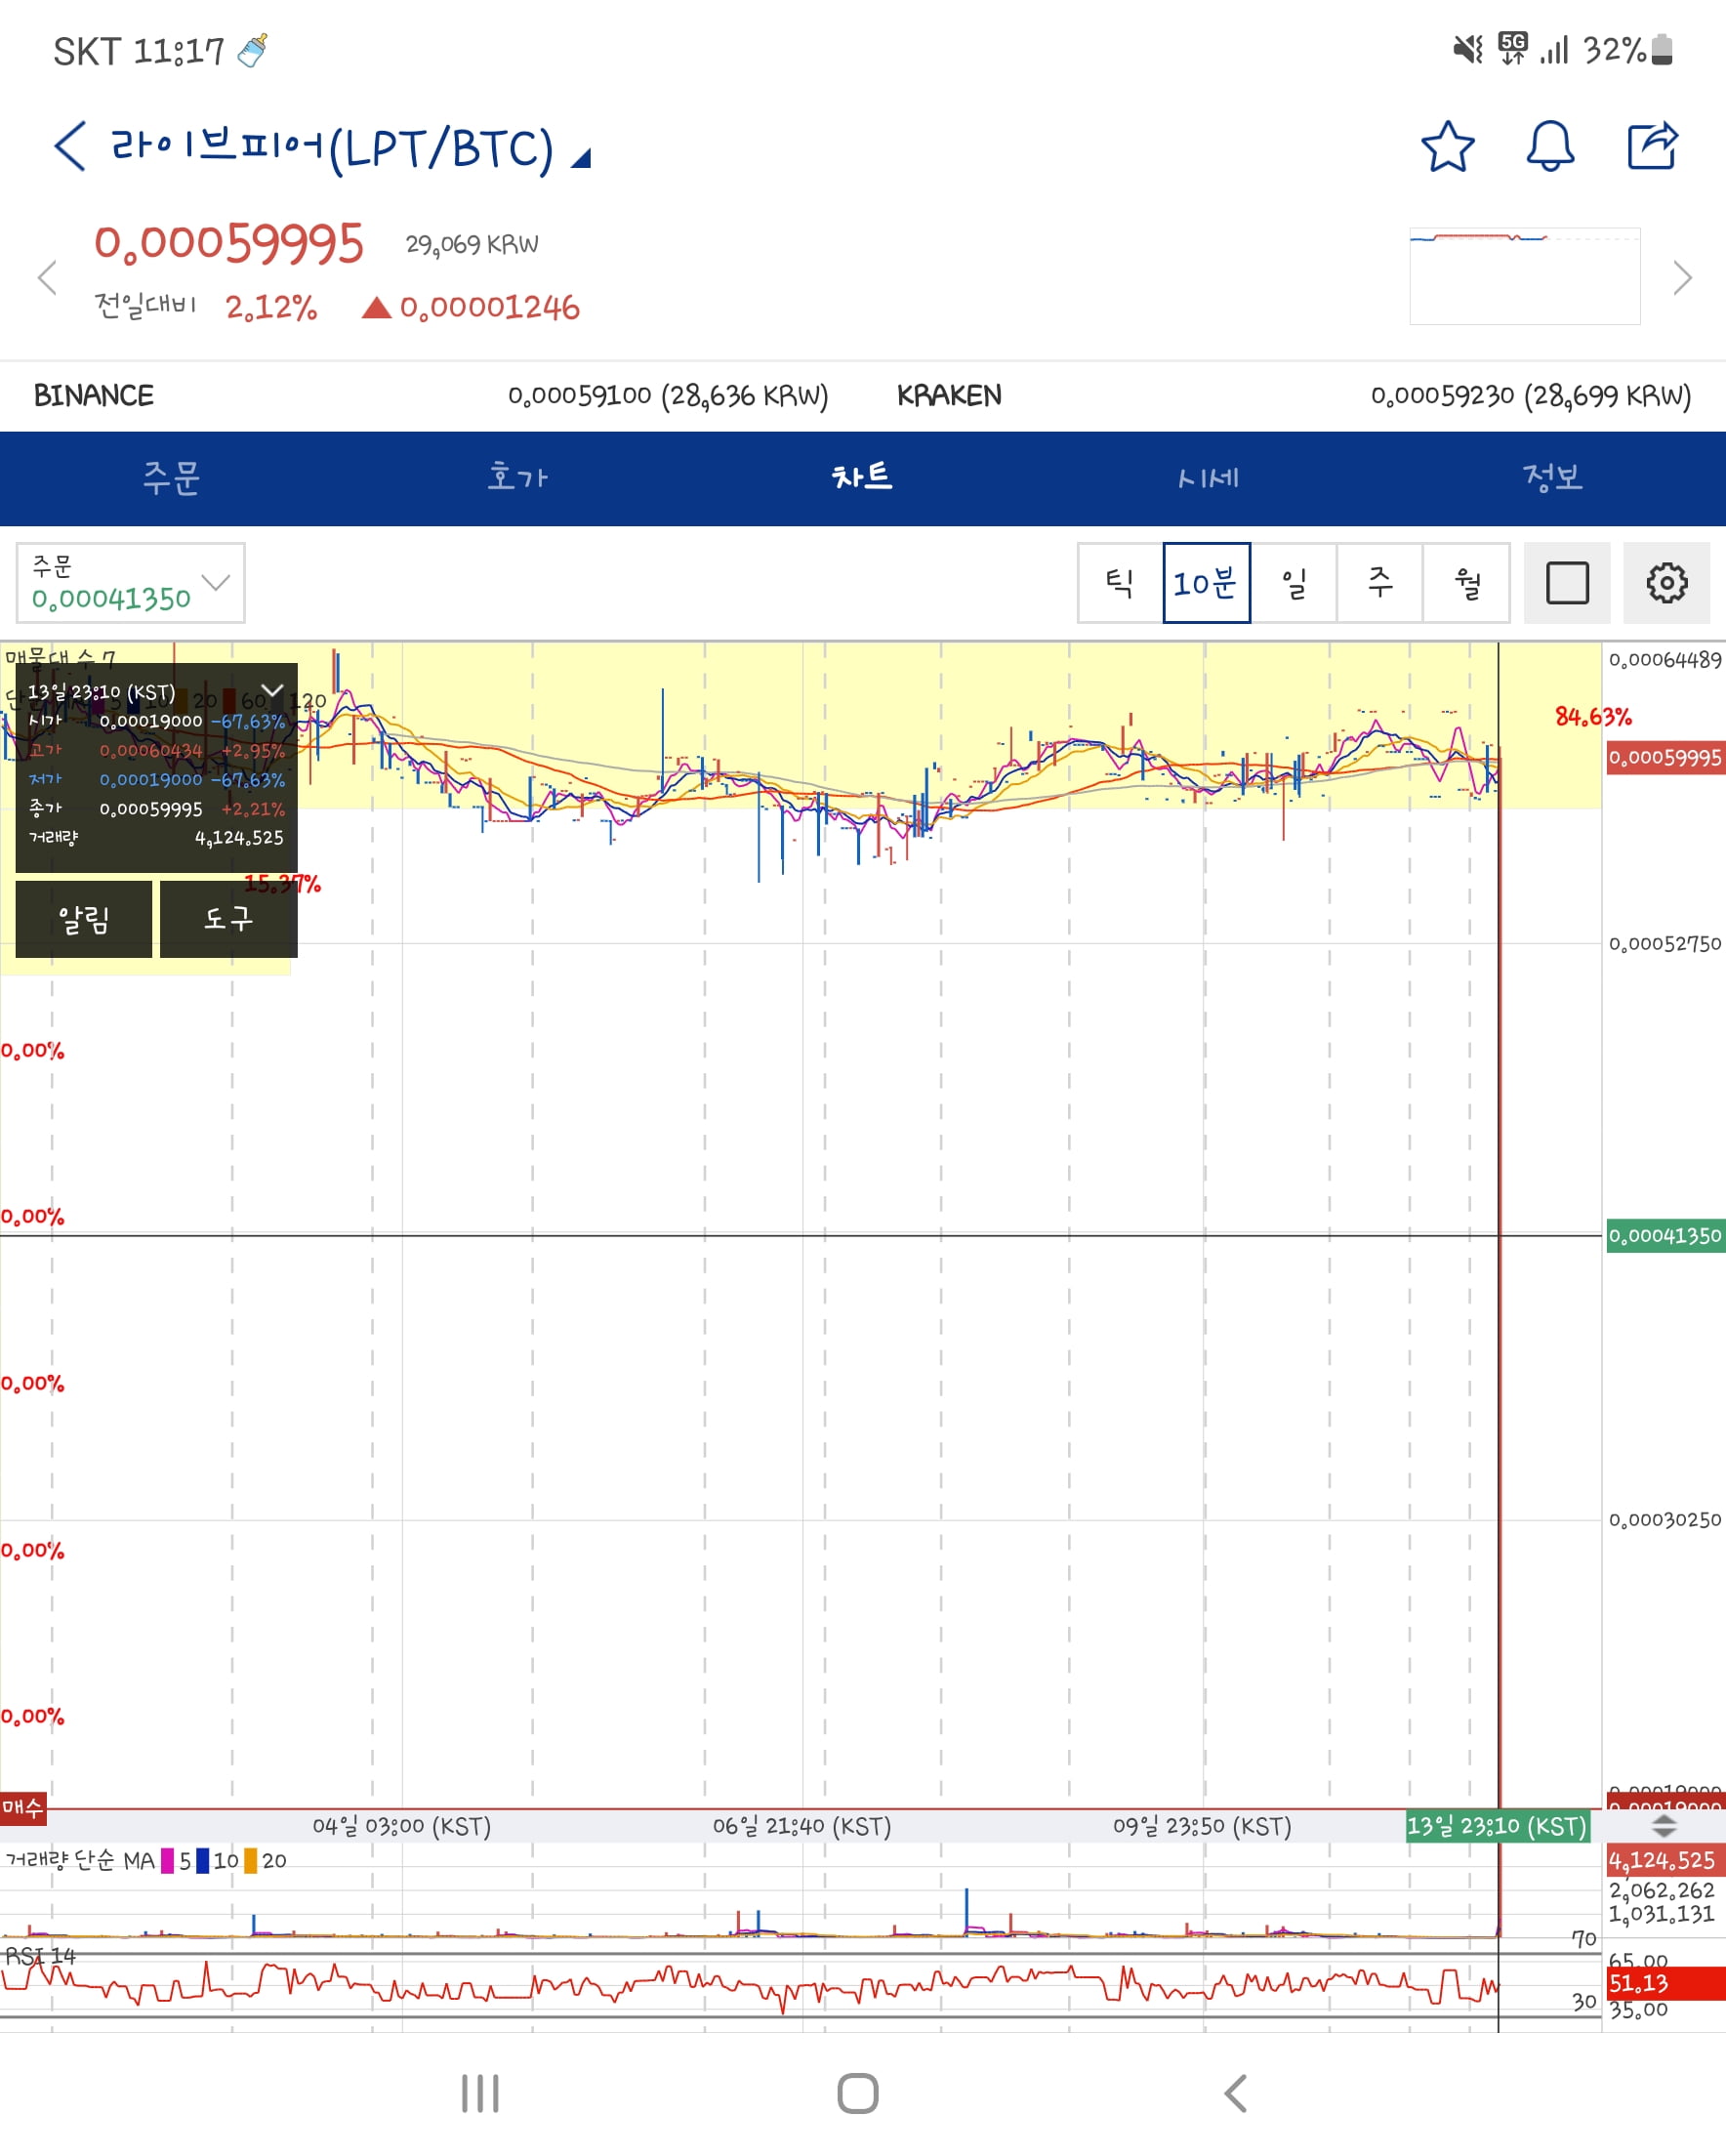This screenshot has height=2156, width=1726.
Task: Select the 틱 chart interval
Action: [x=1120, y=583]
